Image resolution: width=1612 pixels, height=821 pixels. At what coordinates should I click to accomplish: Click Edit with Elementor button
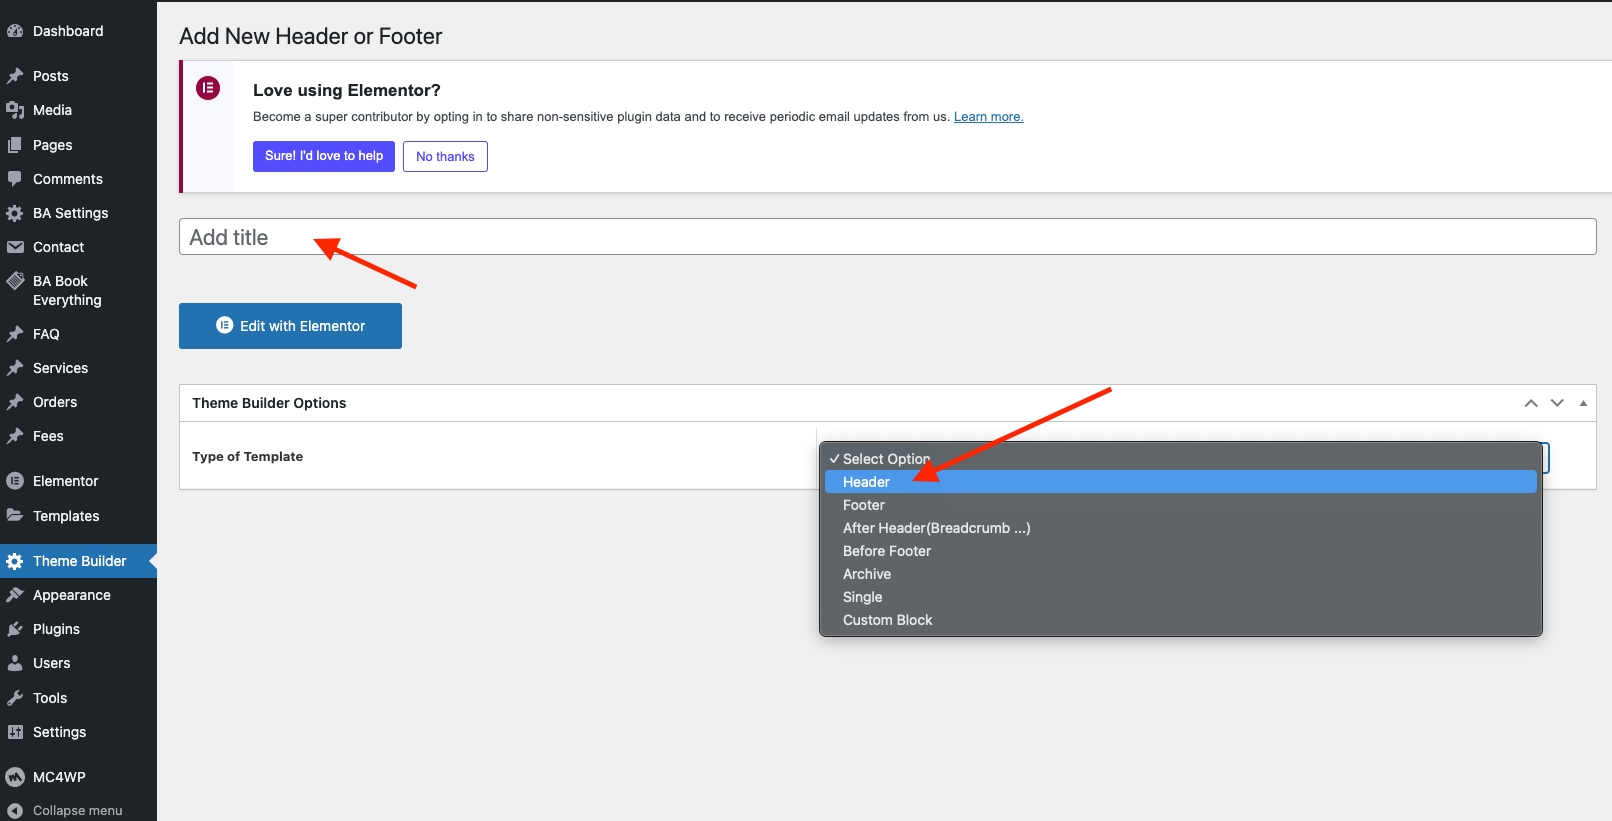(x=290, y=326)
